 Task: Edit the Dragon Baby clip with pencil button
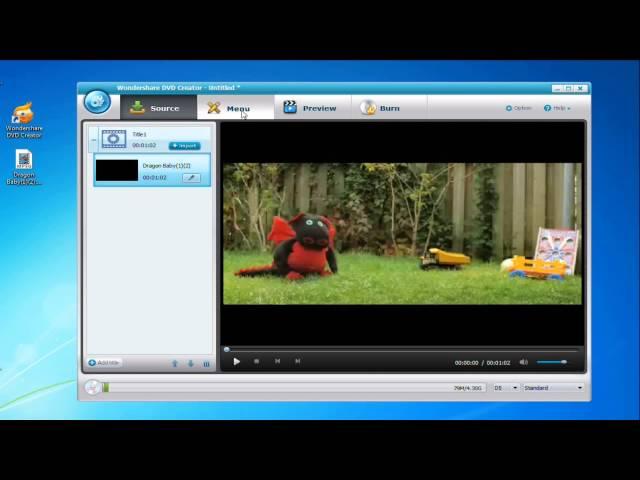(x=191, y=178)
